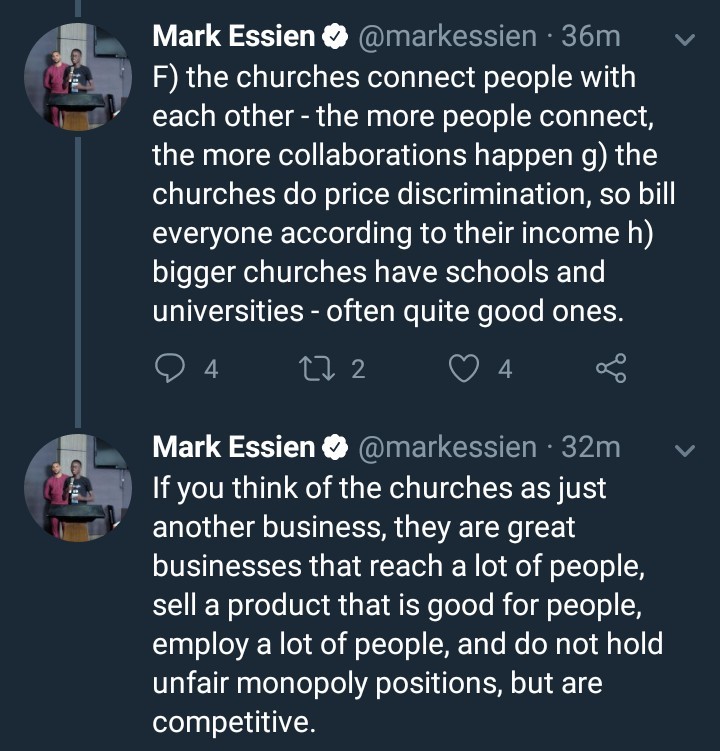Like the tweet with the heart icon

(465, 370)
